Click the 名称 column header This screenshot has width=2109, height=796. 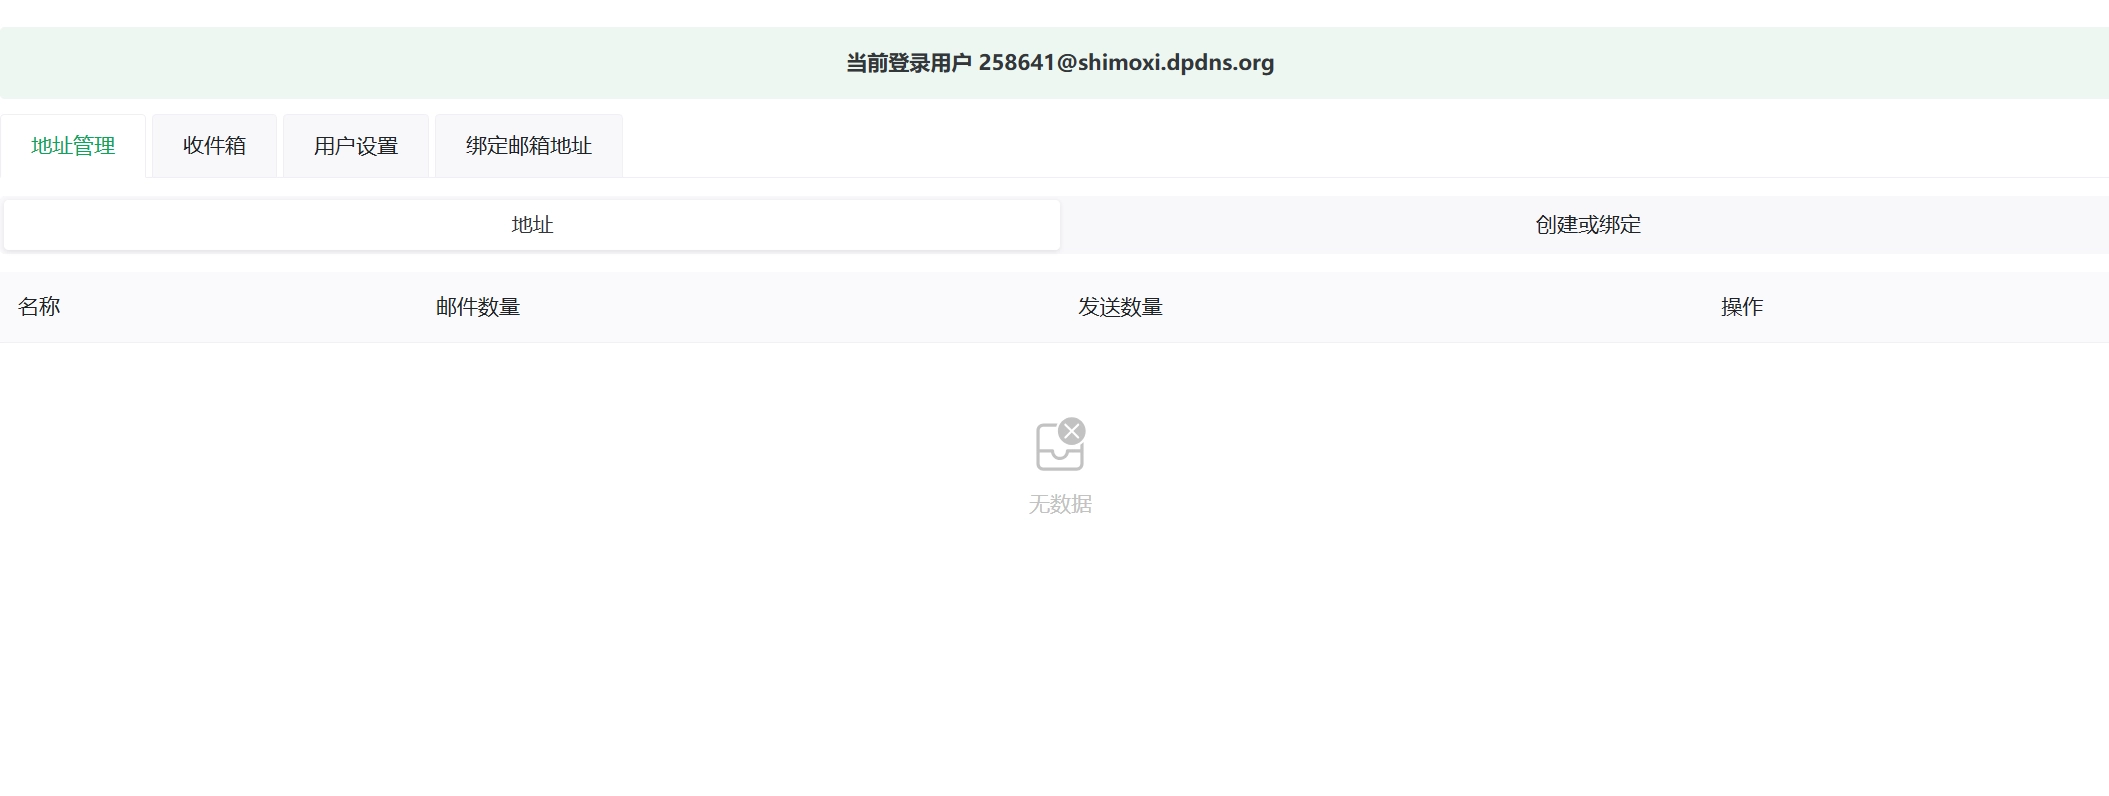(39, 307)
